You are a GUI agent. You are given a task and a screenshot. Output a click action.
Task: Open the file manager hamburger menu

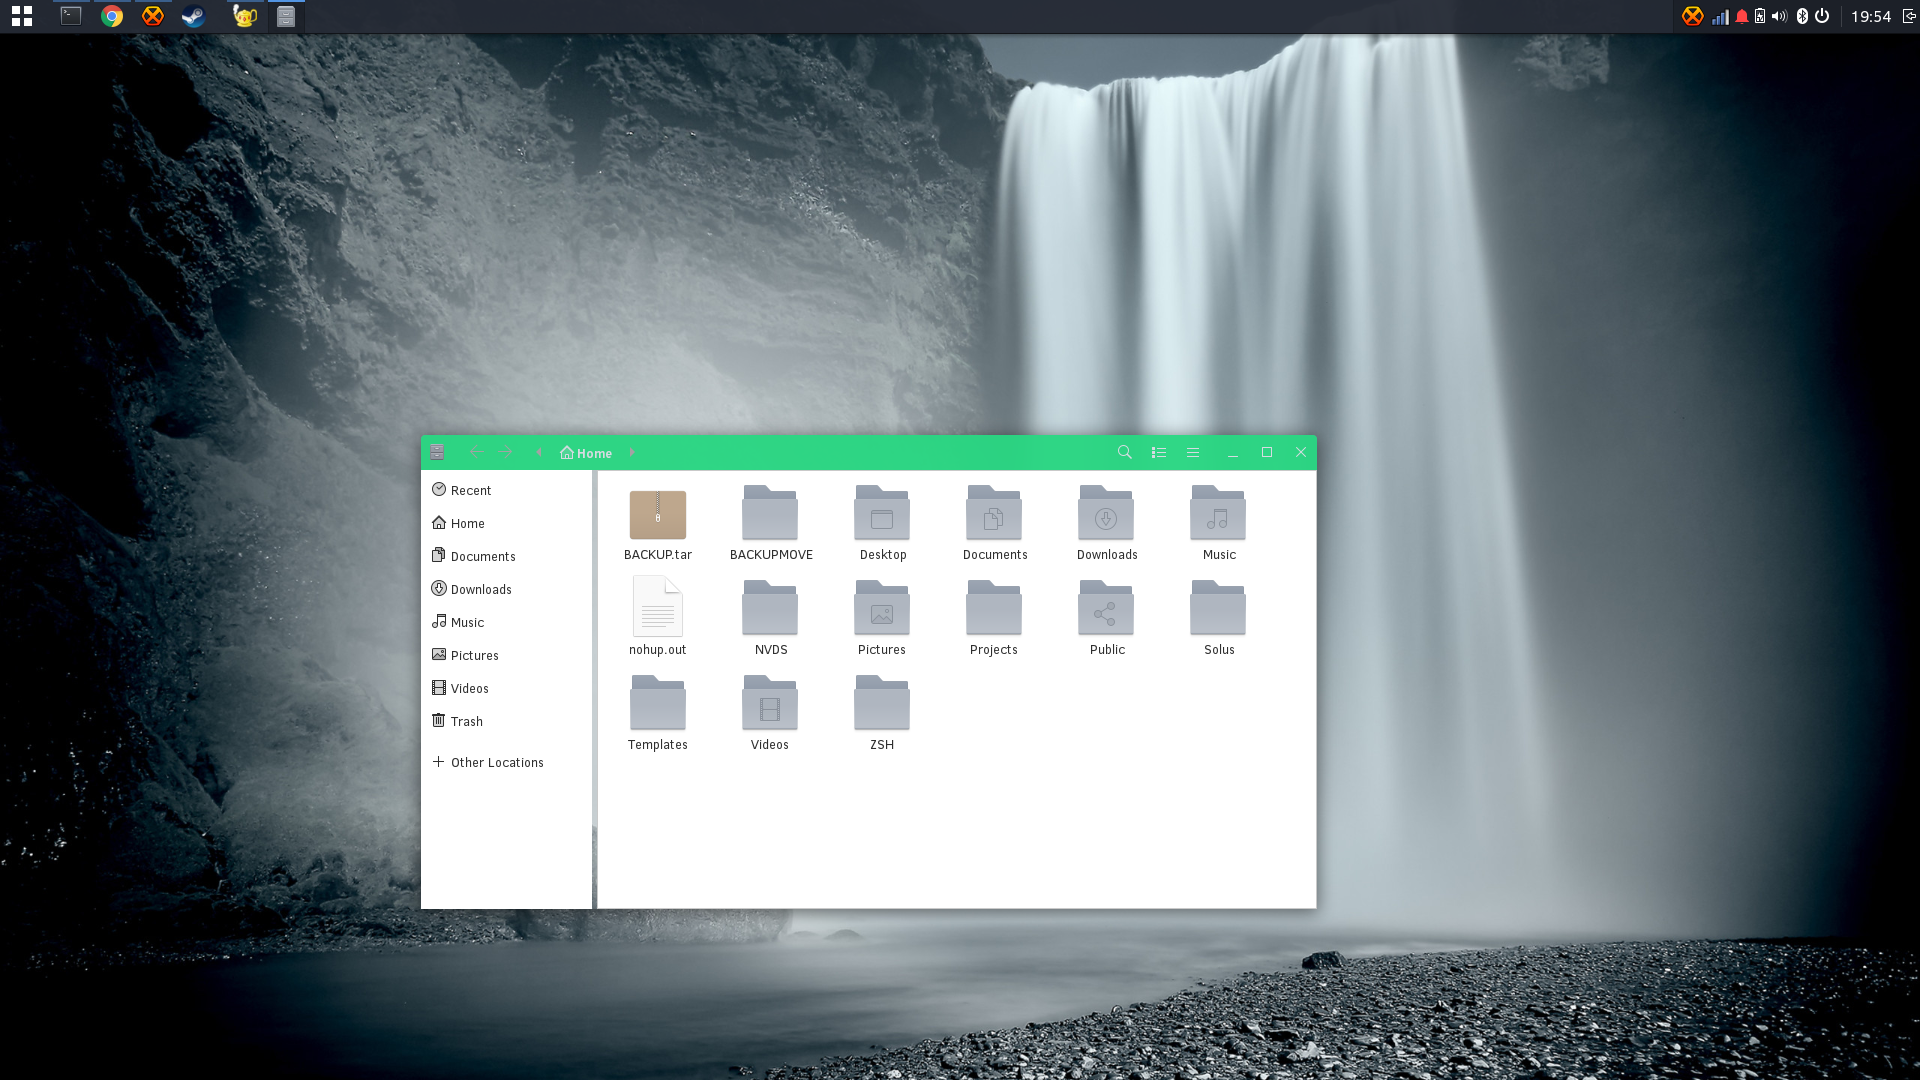tap(1193, 453)
